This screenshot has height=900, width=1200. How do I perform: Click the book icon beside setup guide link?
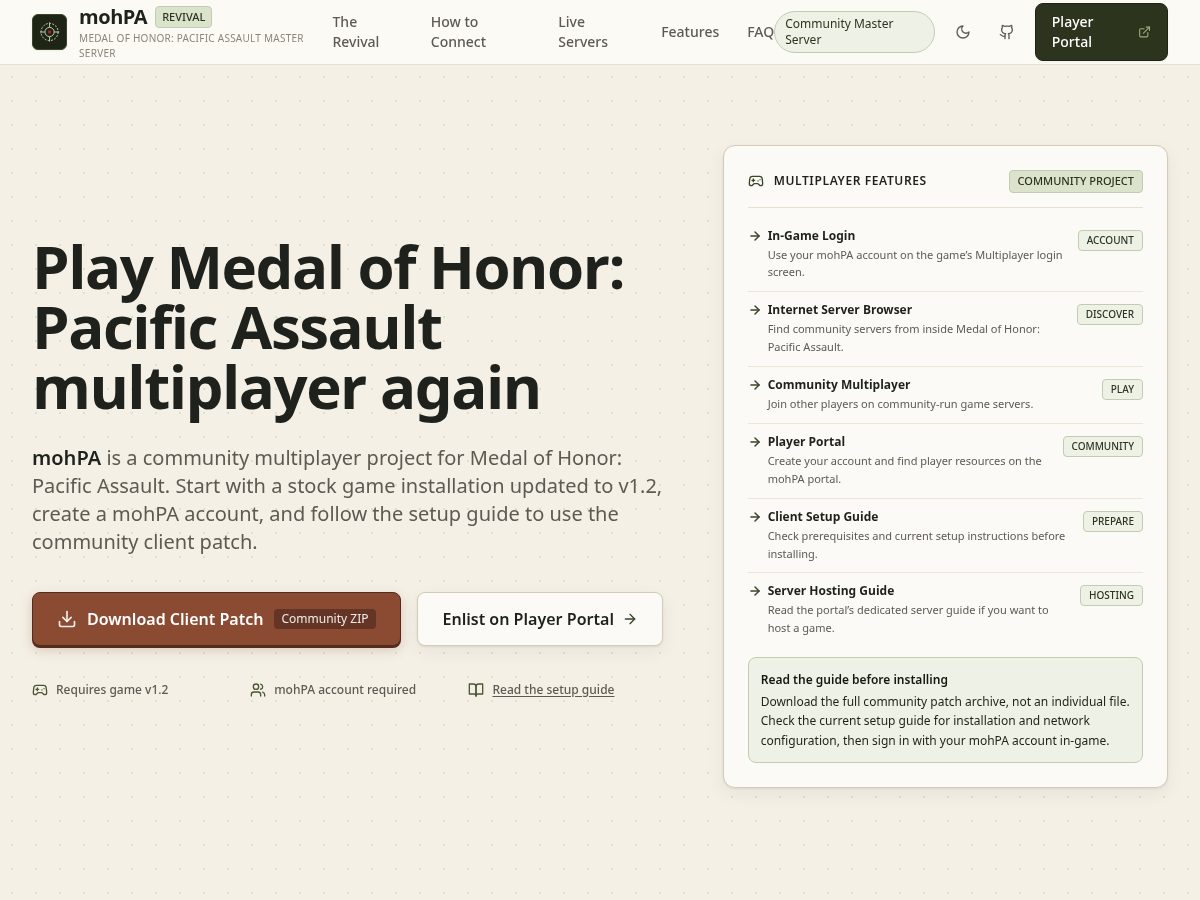[476, 690]
